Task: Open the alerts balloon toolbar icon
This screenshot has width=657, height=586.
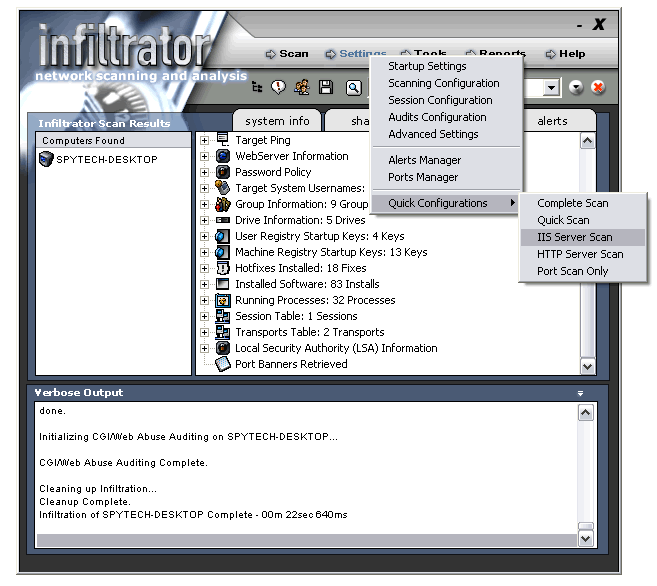Action: [x=278, y=87]
